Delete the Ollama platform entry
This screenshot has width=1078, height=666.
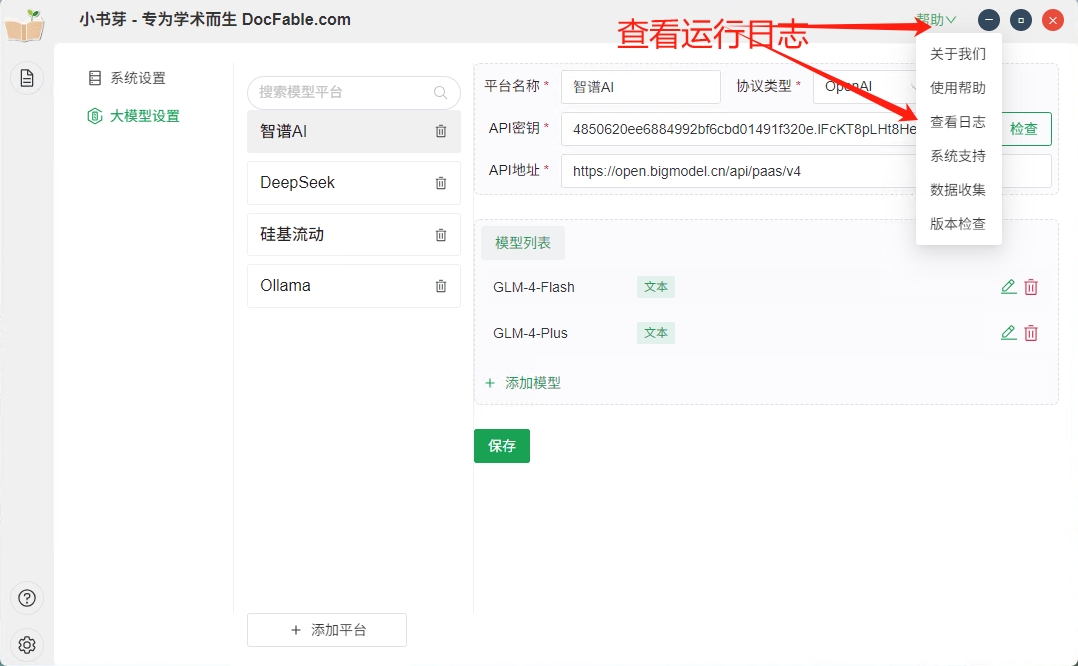pyautogui.click(x=441, y=286)
